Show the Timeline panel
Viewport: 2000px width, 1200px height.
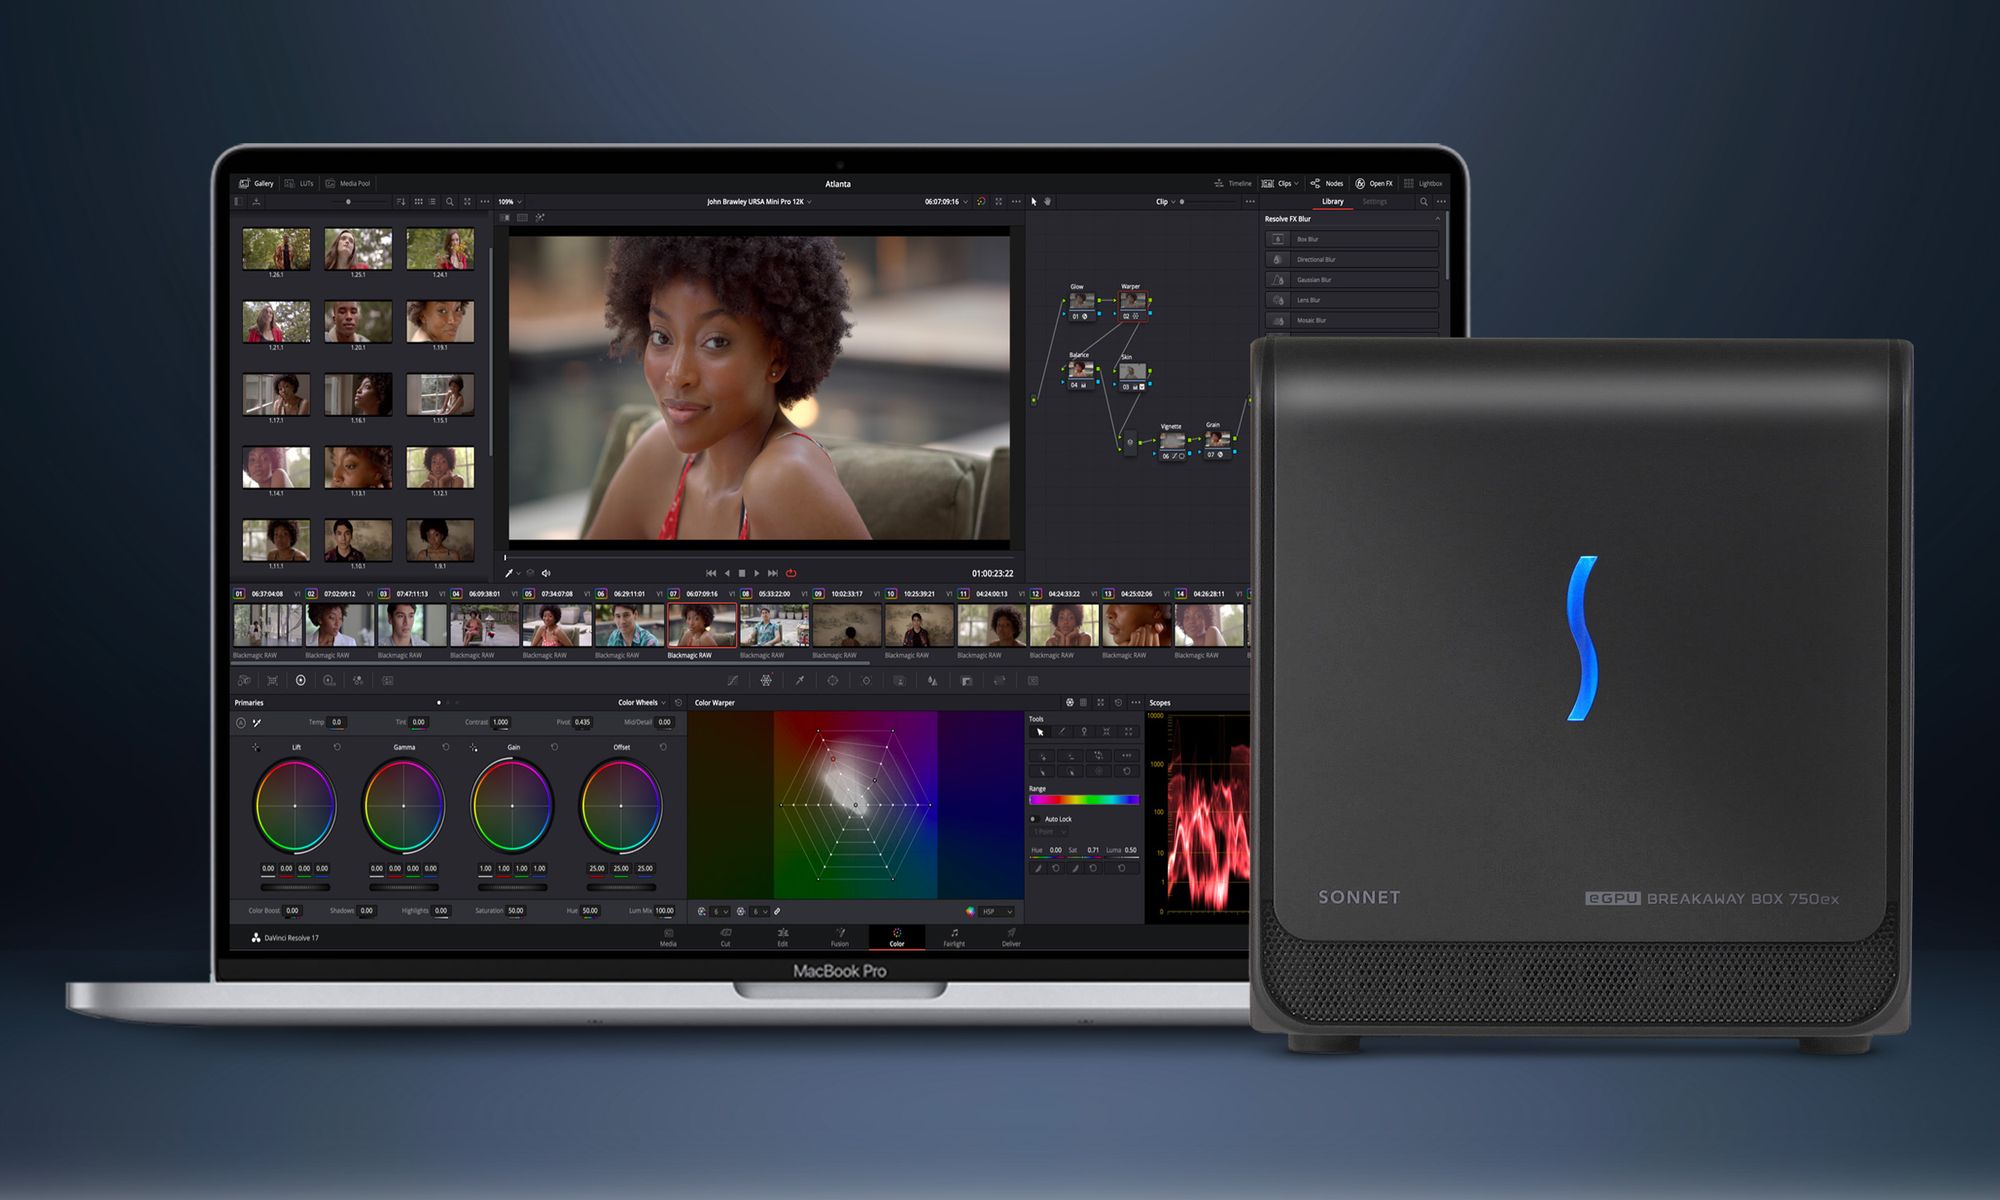click(x=1233, y=183)
